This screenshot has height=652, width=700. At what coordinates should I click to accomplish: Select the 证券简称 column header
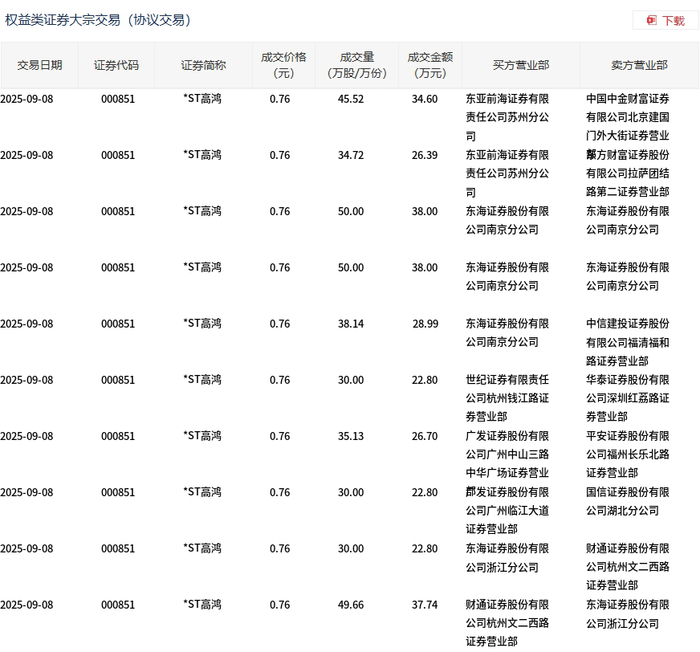(203, 65)
